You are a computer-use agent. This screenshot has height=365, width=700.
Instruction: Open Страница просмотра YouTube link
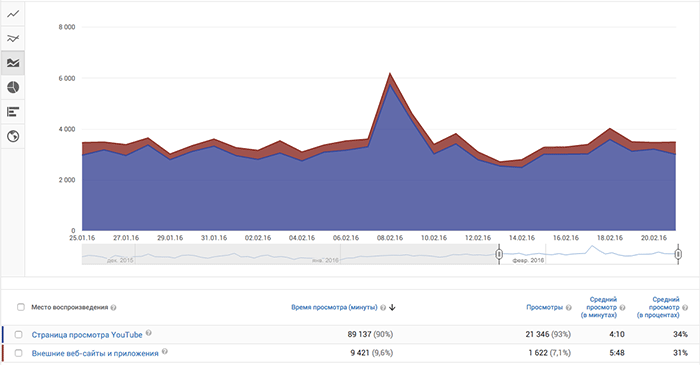pyautogui.click(x=87, y=335)
